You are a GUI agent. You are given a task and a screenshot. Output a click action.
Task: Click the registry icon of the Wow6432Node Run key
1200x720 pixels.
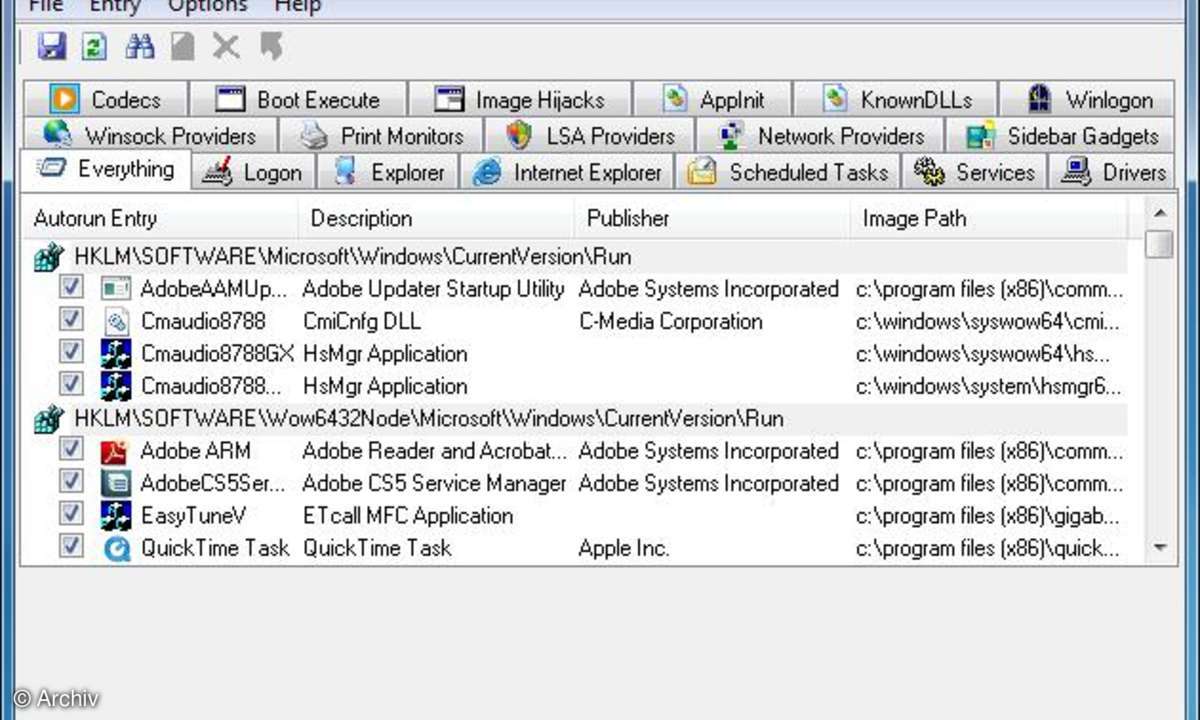coord(49,419)
